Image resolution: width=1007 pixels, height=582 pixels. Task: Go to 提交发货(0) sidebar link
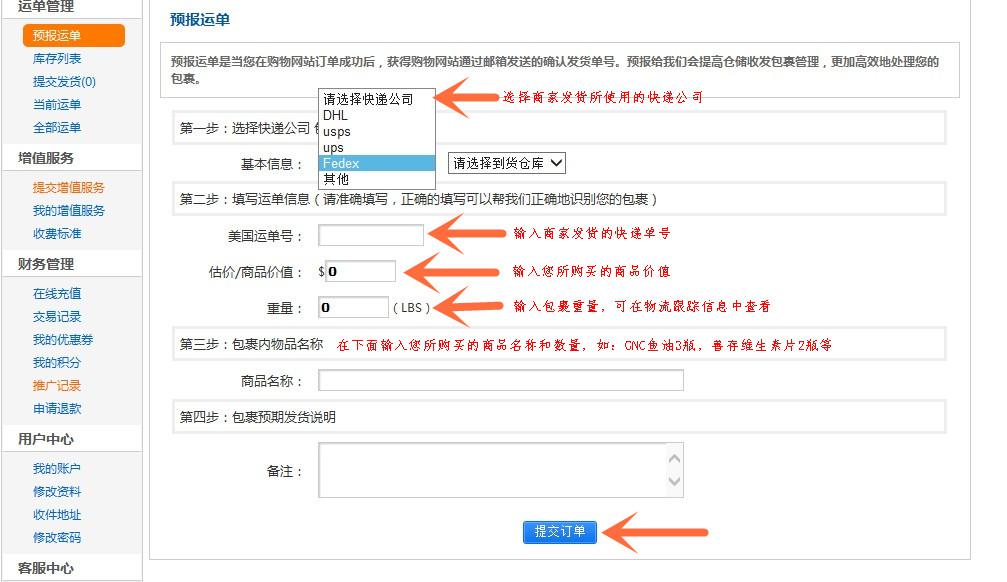point(64,82)
